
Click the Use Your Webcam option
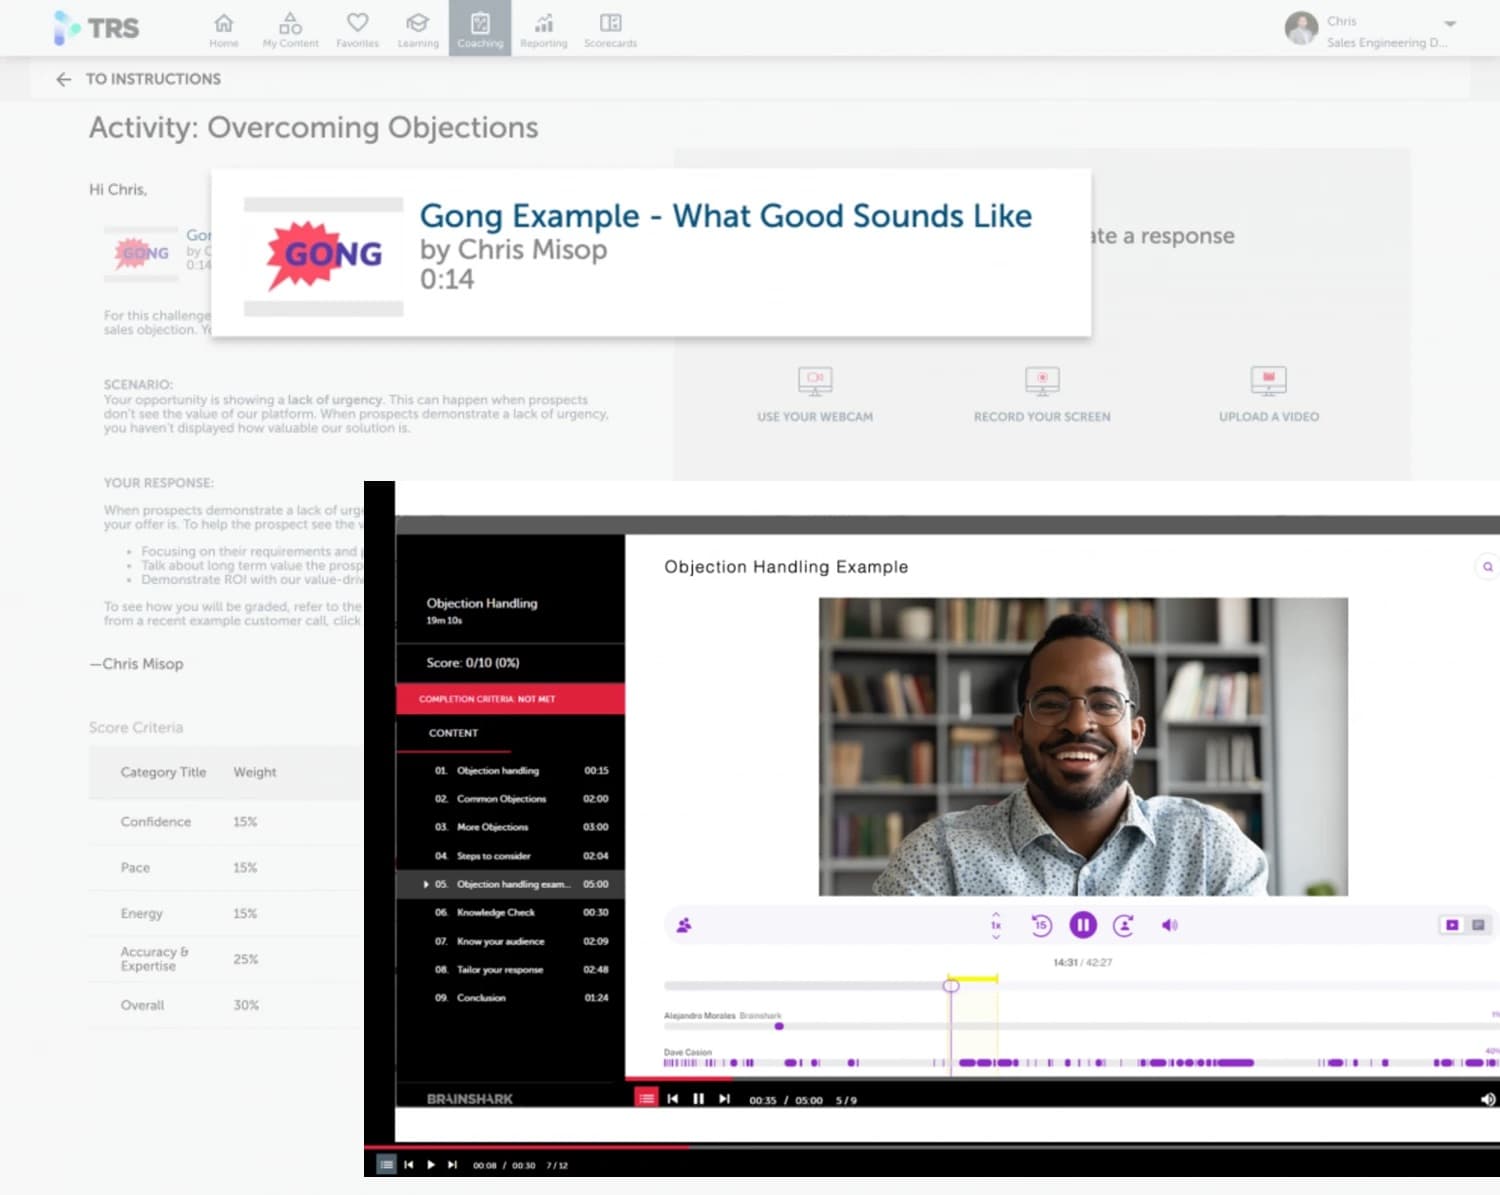pos(815,394)
